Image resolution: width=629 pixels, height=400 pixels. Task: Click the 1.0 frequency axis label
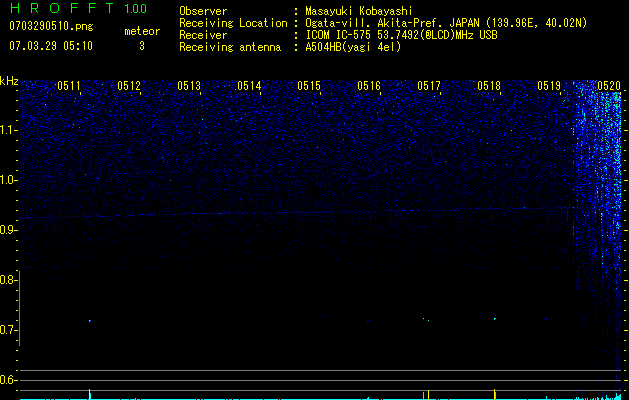8,180
